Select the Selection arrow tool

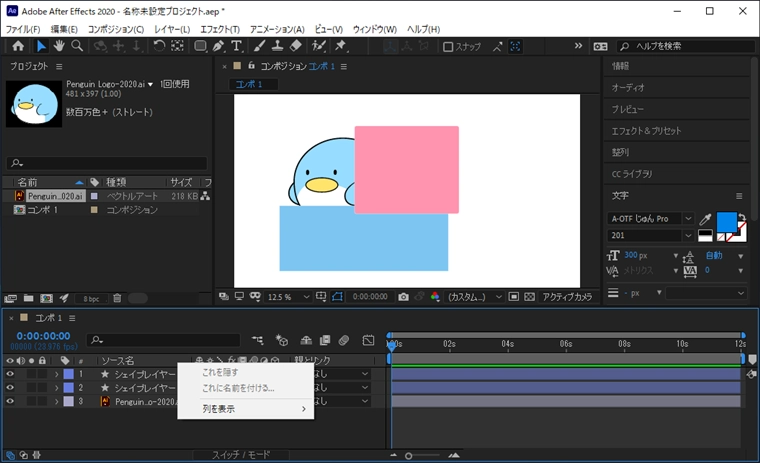click(41, 46)
